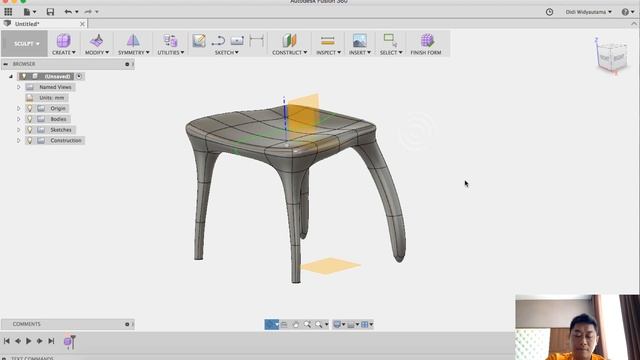
Task: Select the sketch Rectangle tool icon
Action: point(237,41)
